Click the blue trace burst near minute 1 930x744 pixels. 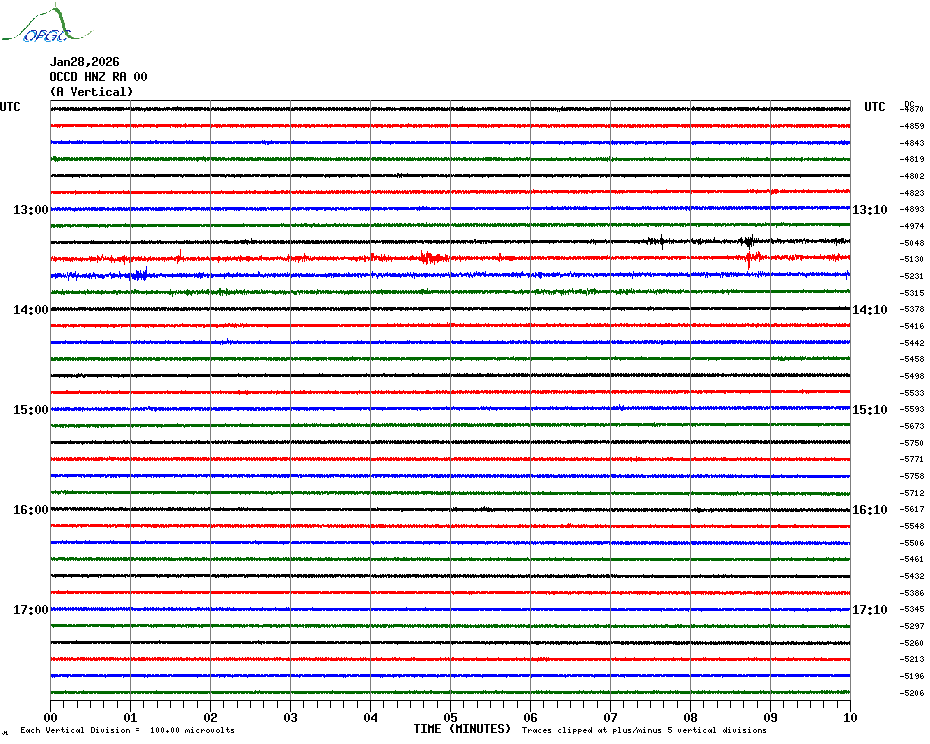pyautogui.click(x=139, y=274)
